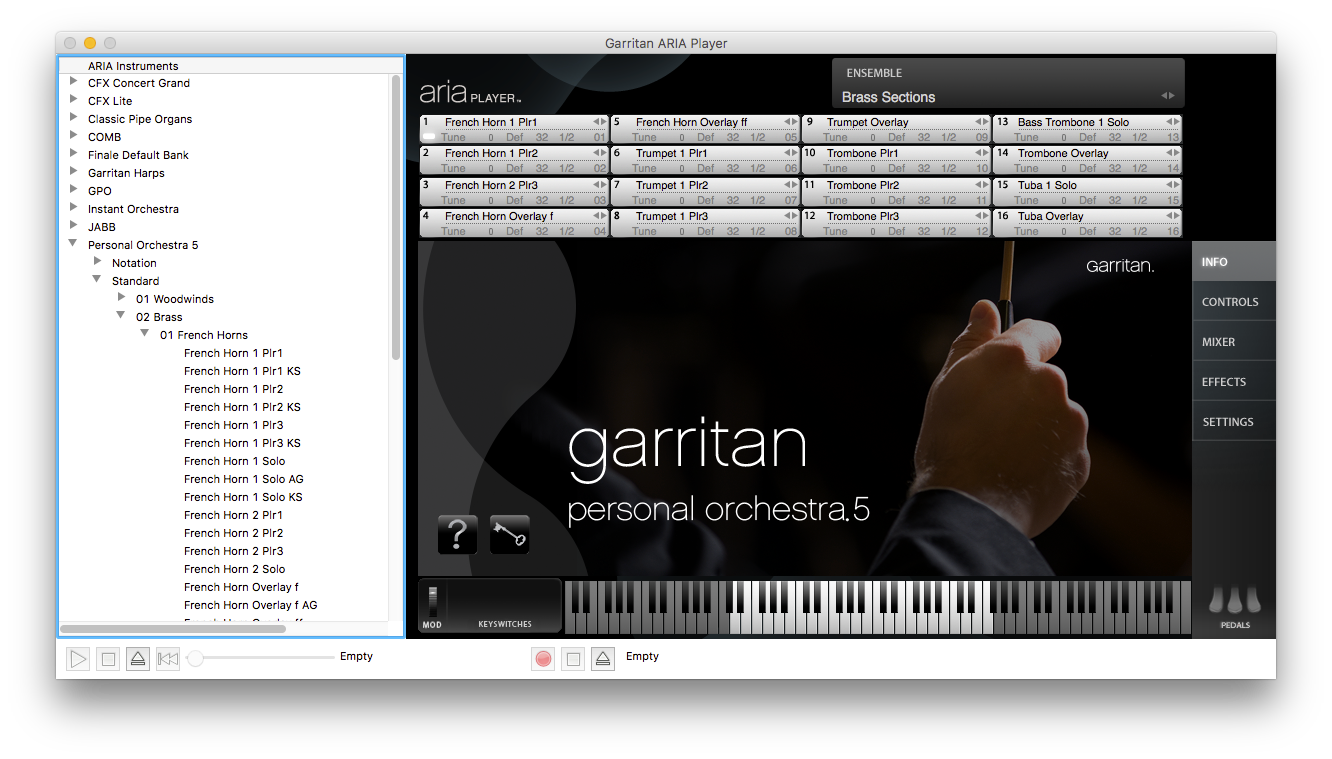Select French Horn 1 Solo in the tree
Viewport: 1332px width, 759px height.
click(234, 461)
